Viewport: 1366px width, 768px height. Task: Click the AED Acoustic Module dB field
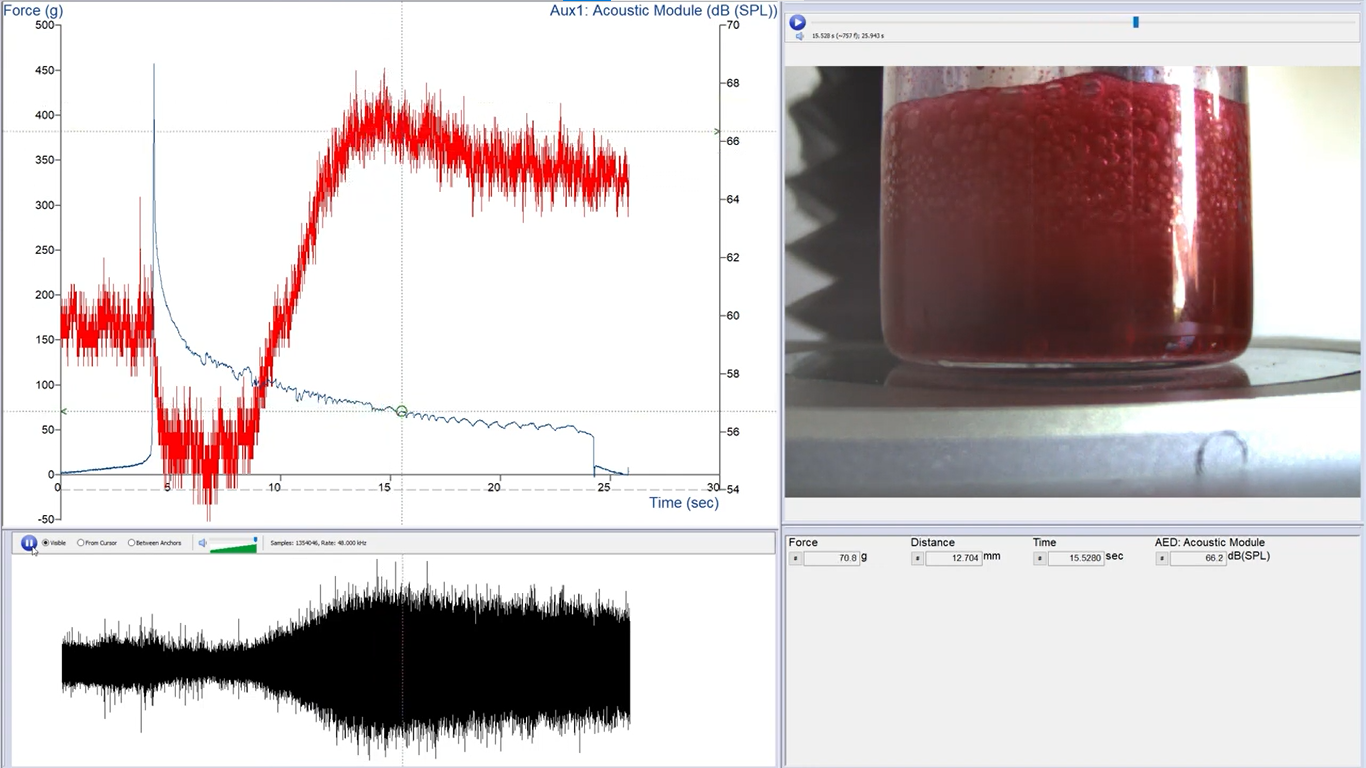click(1198, 558)
